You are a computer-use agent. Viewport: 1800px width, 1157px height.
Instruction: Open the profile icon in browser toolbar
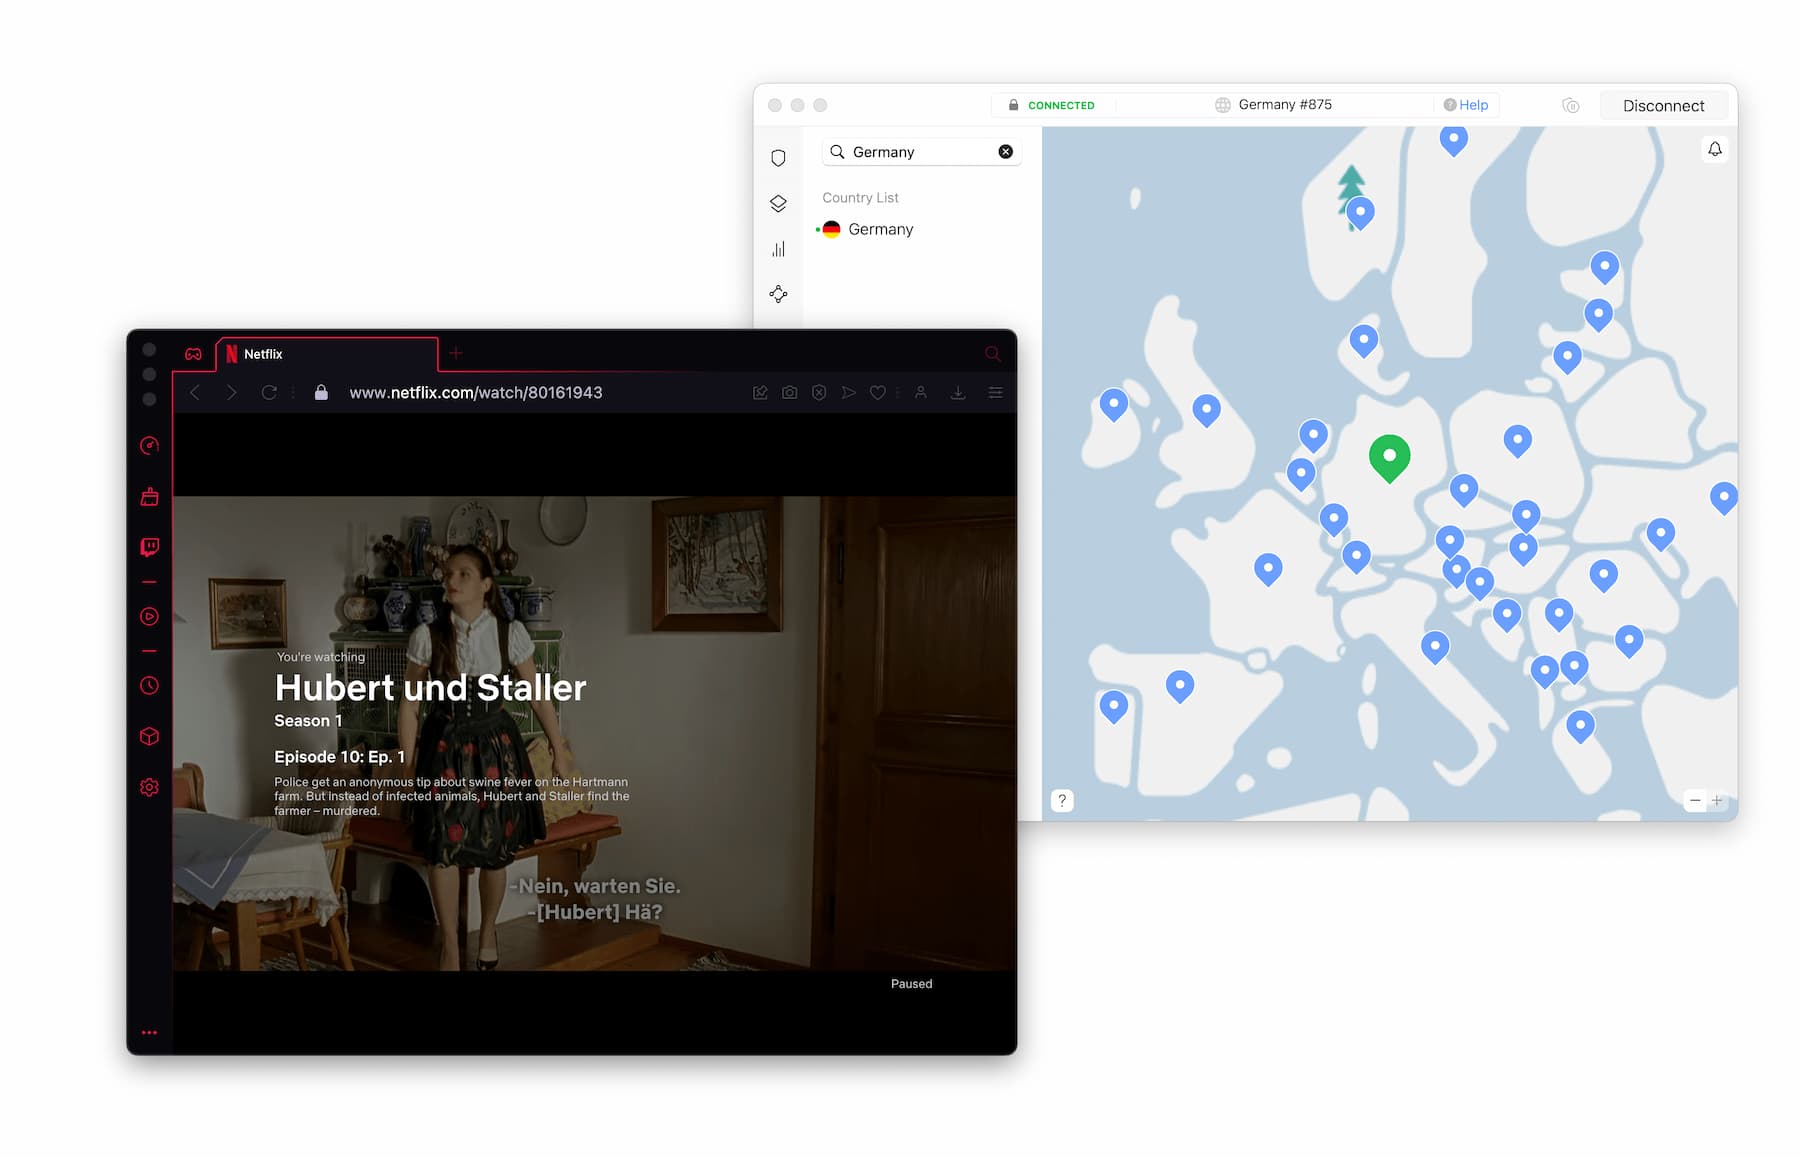pyautogui.click(x=920, y=393)
